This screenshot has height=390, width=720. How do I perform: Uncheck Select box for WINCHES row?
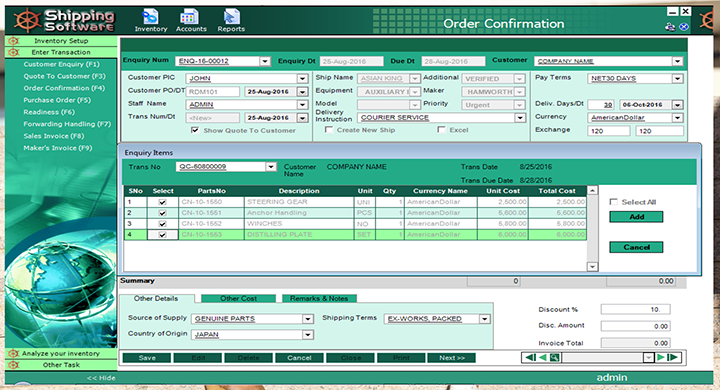click(162, 224)
